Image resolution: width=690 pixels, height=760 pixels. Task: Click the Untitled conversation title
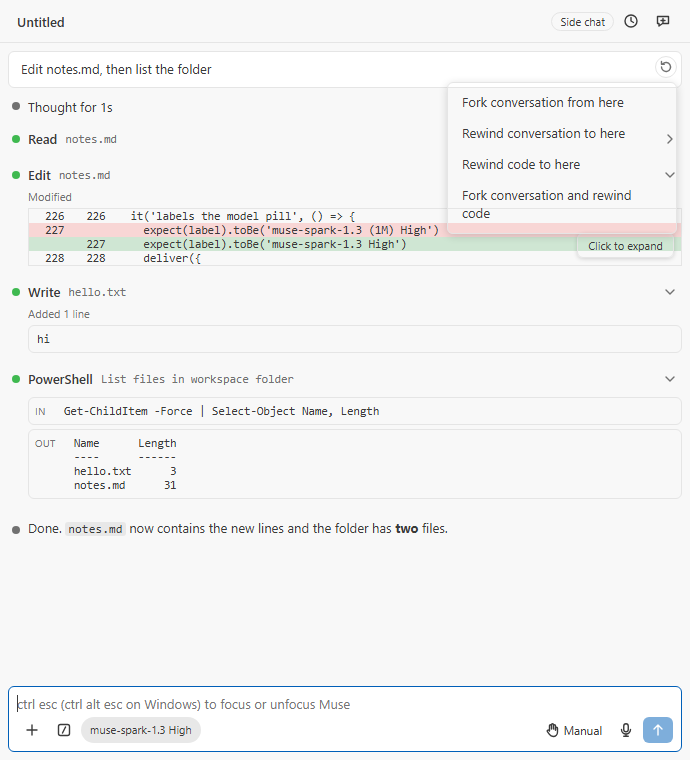(x=41, y=22)
